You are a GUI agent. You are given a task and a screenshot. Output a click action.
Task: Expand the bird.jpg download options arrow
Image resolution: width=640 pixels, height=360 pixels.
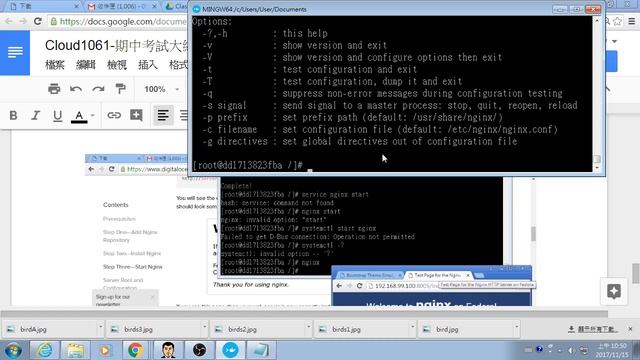click(x=517, y=327)
